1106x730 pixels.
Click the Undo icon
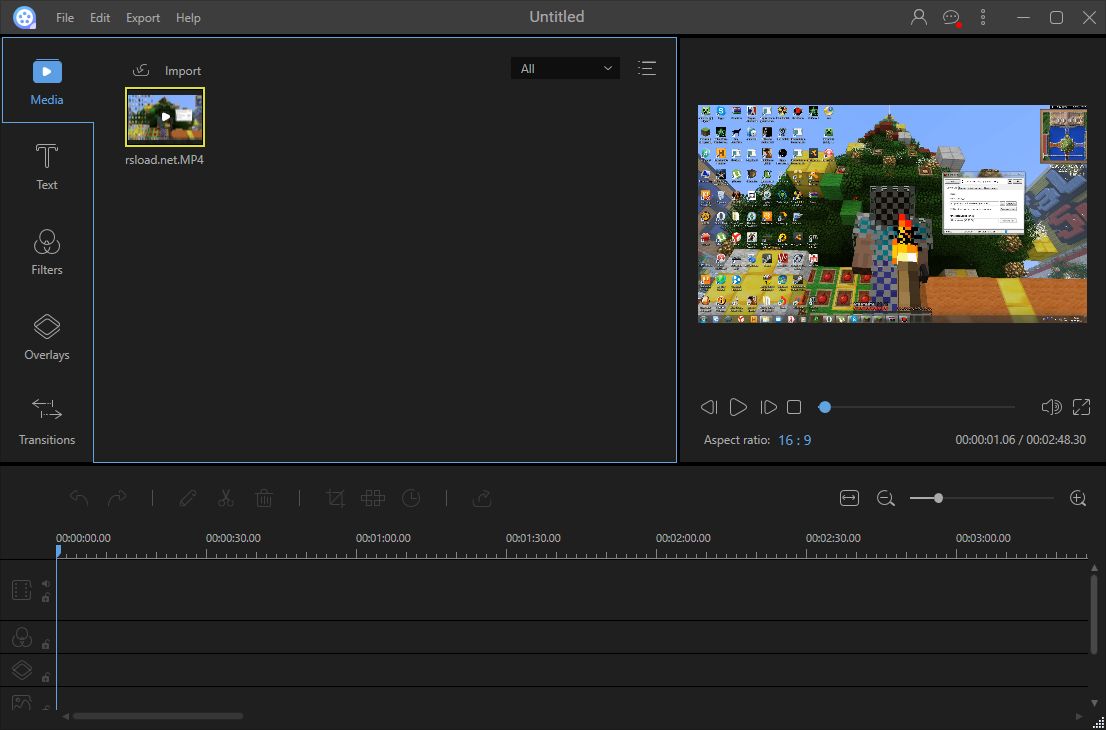pos(79,497)
